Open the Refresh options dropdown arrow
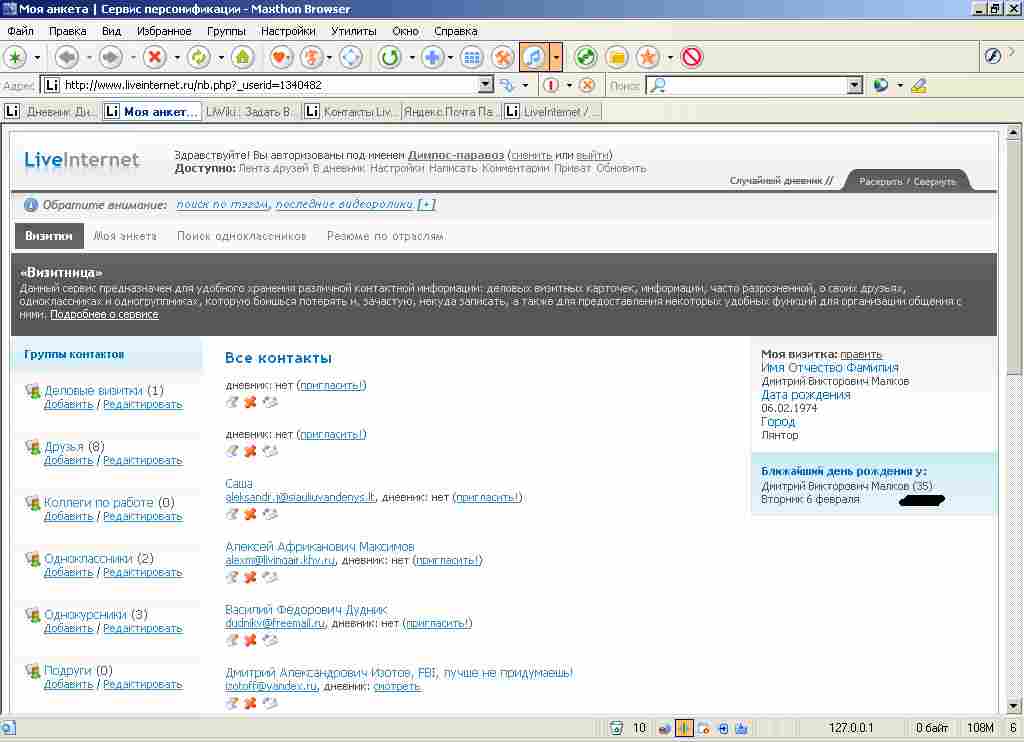Screen dimensions: 1024x742 221,57
